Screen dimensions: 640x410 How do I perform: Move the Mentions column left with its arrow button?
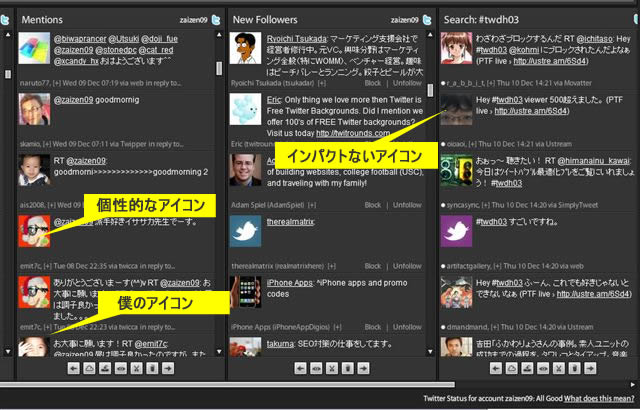click(73, 368)
